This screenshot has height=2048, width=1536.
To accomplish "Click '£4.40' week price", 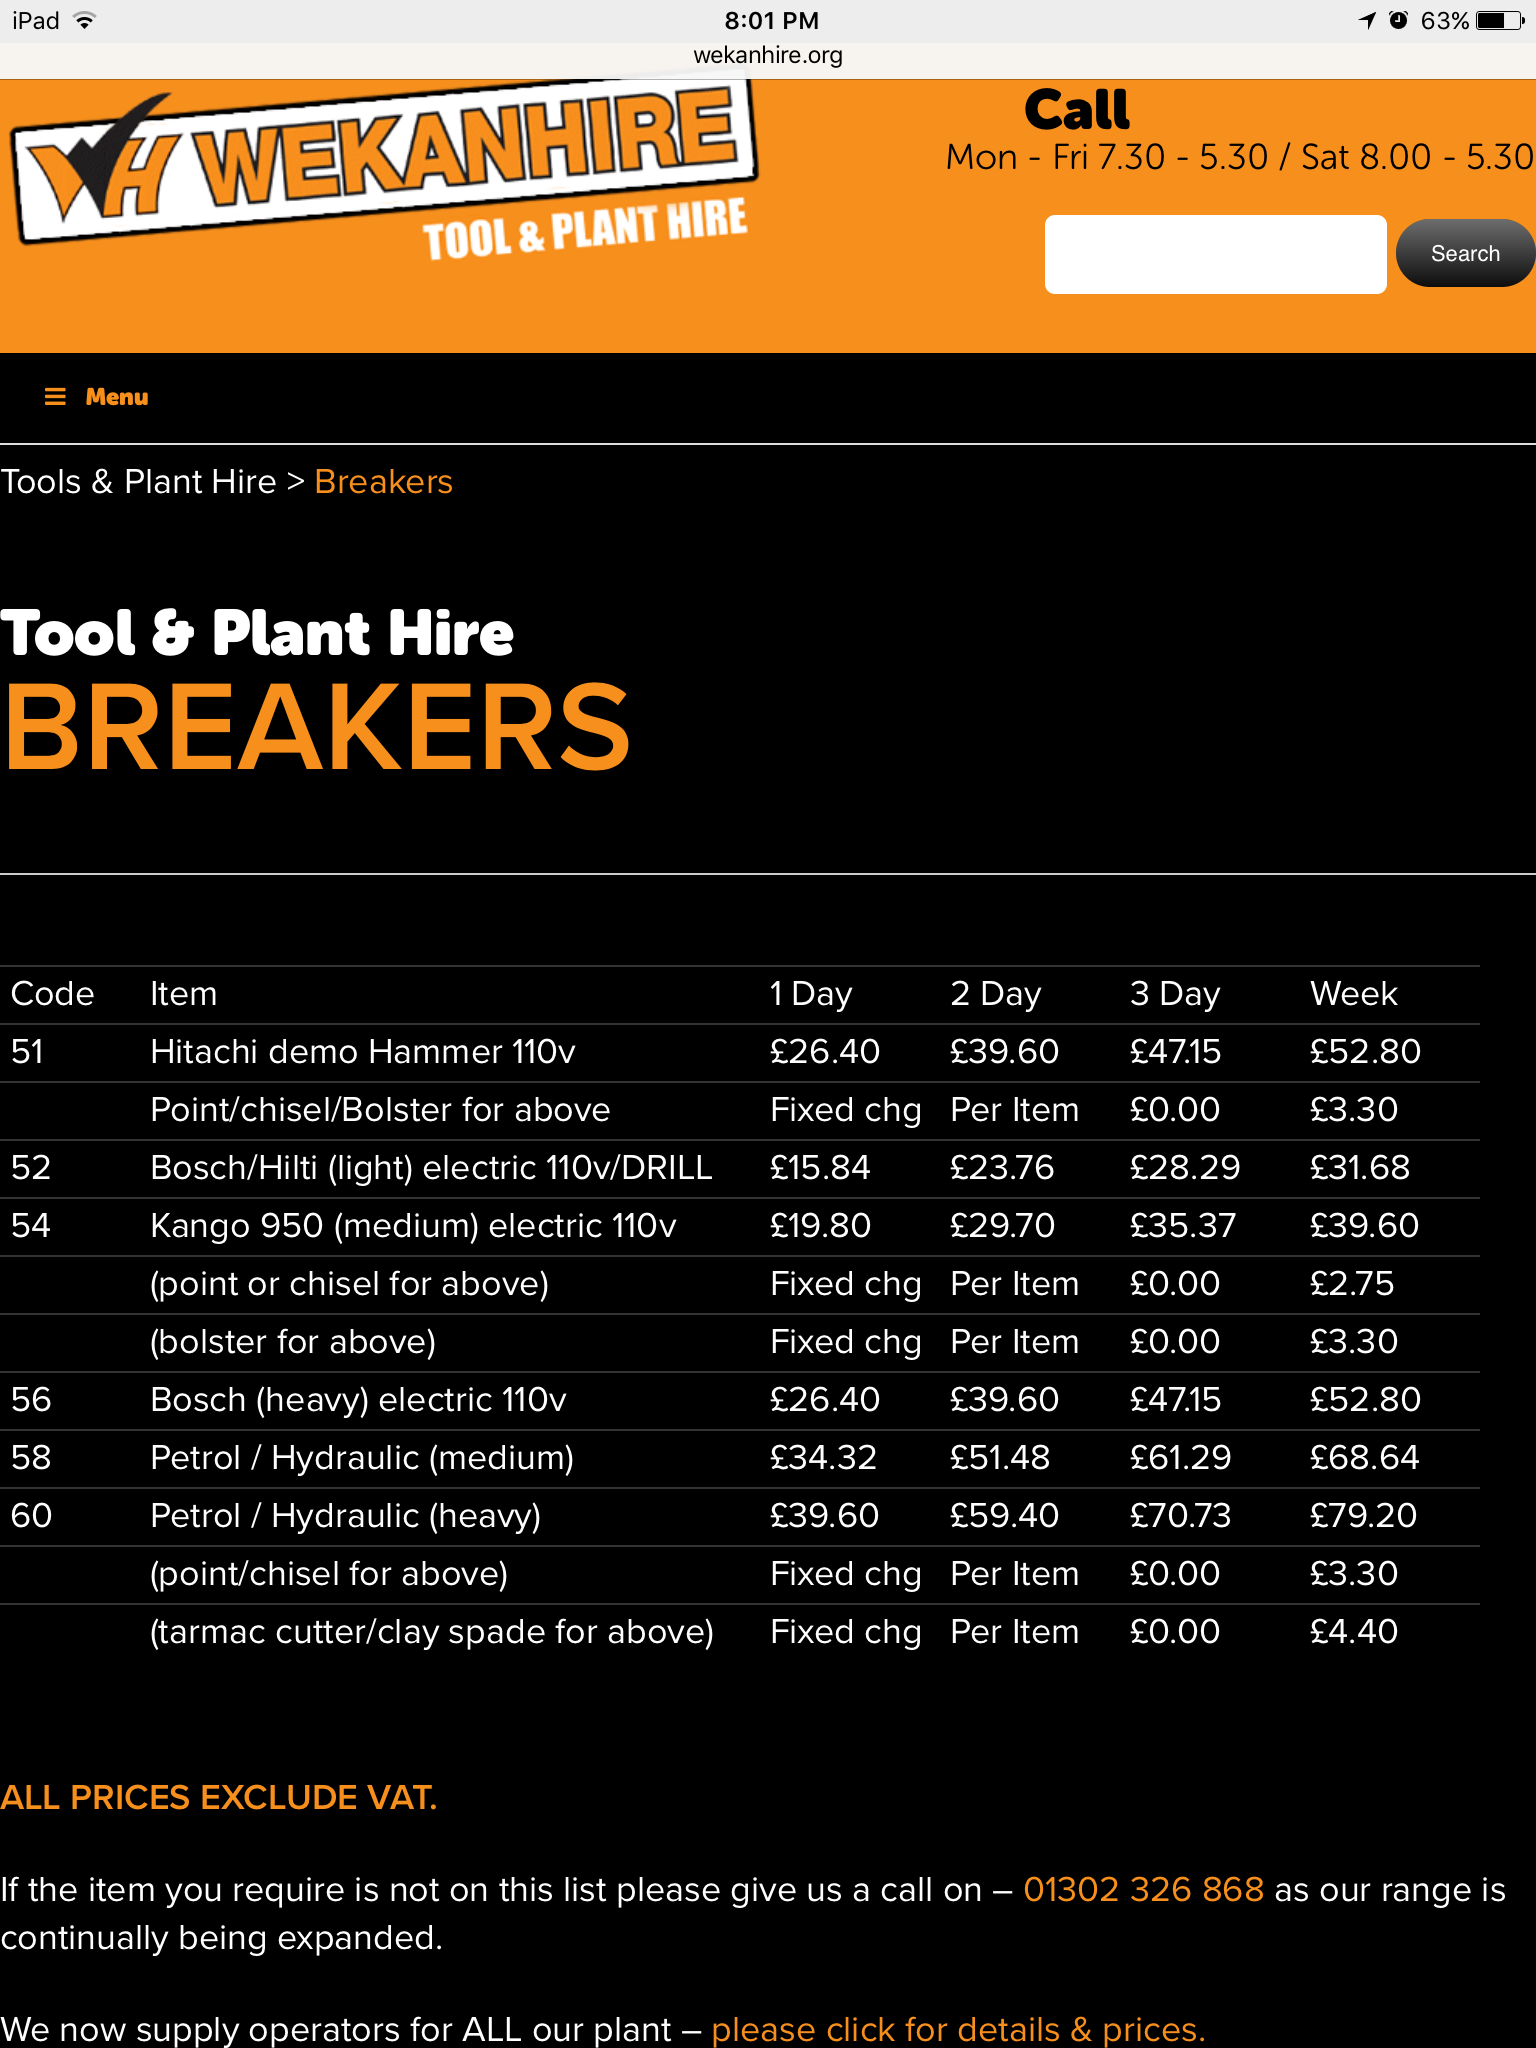I will pos(1354,1632).
